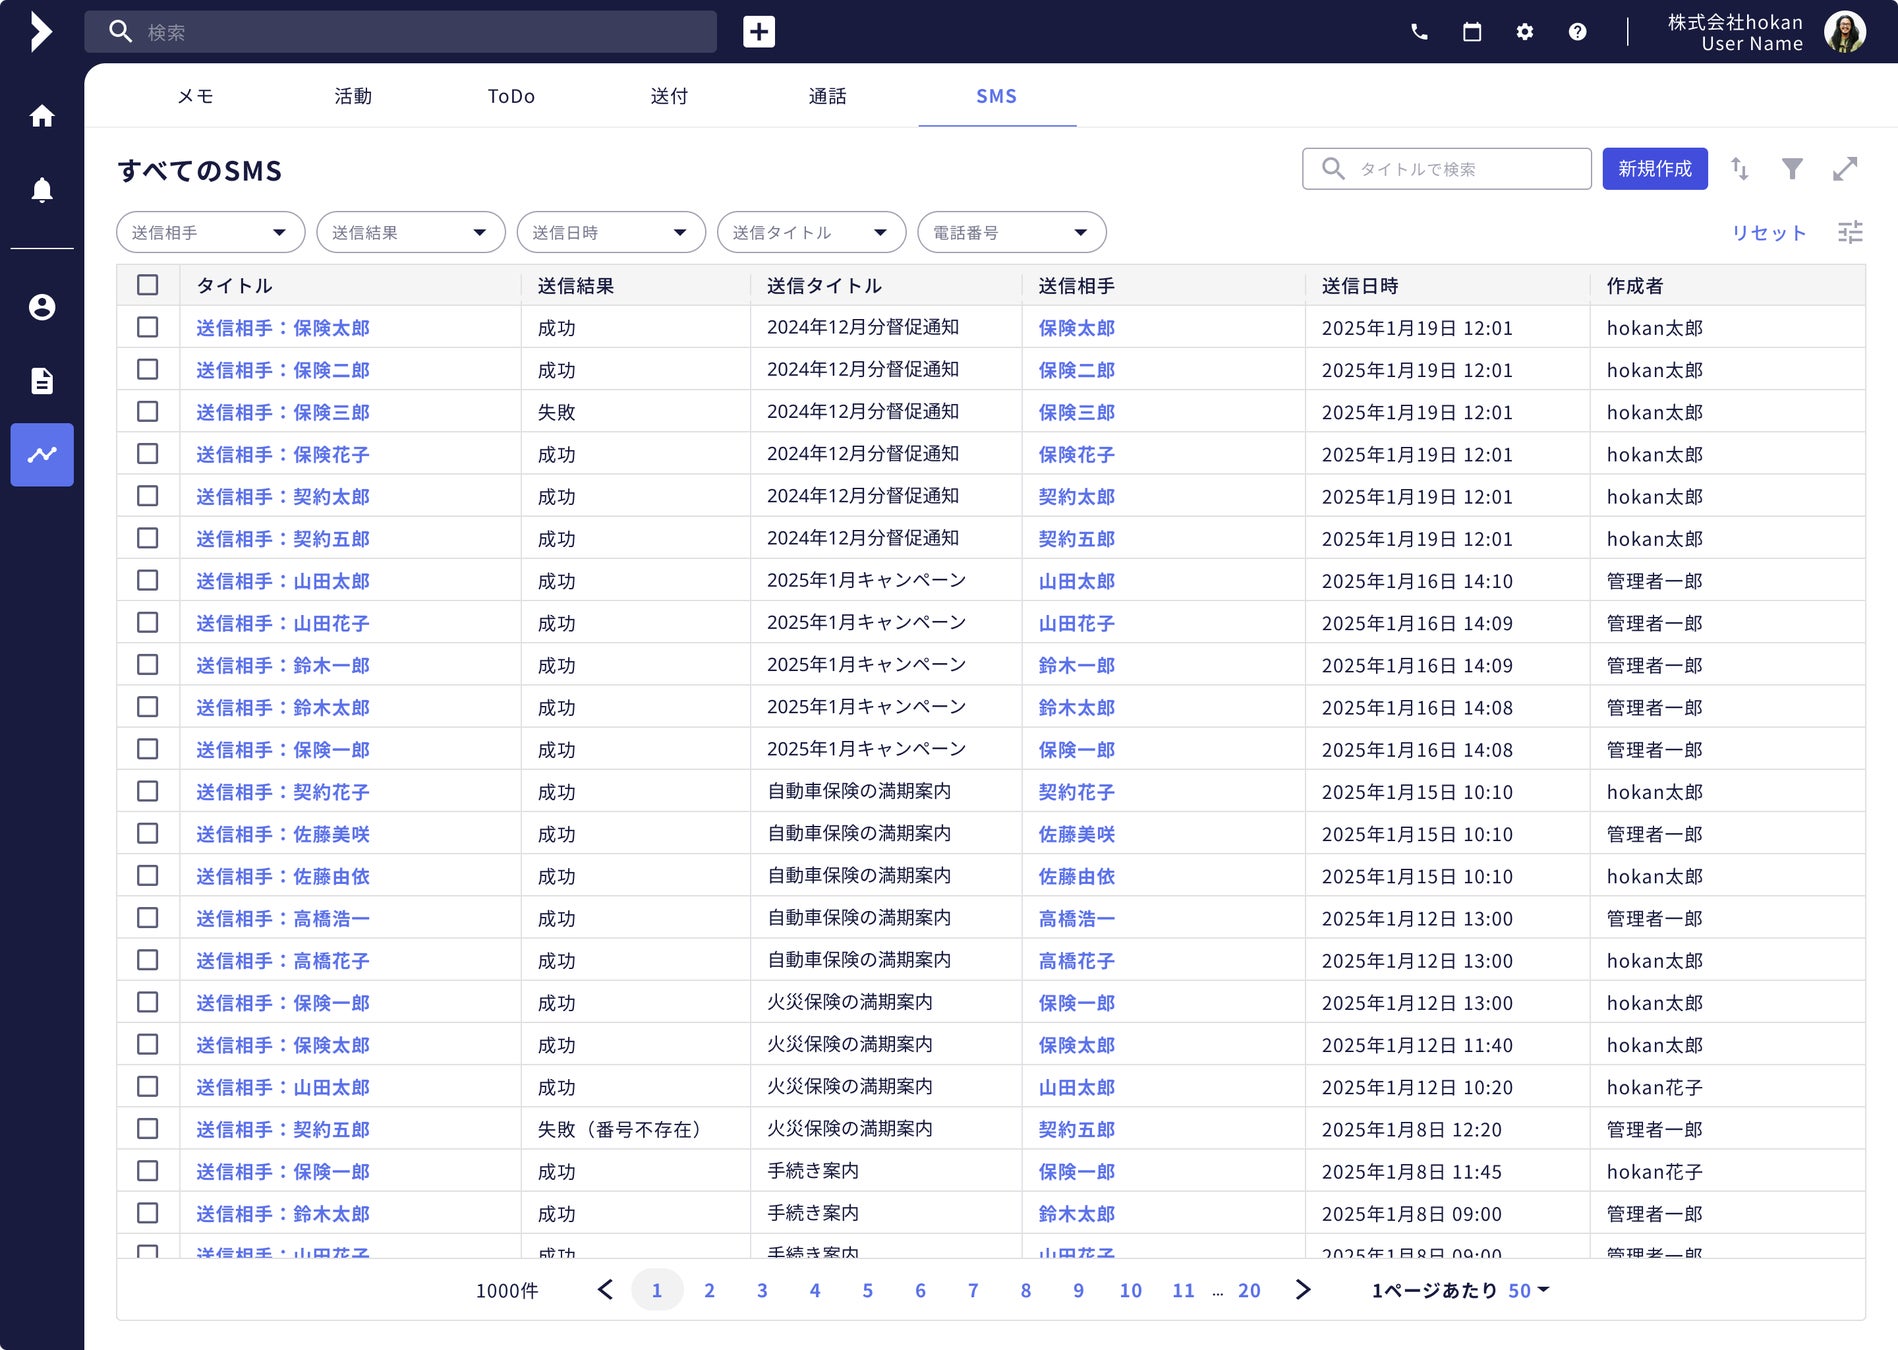Open the phone call icon in header

[x=1419, y=32]
